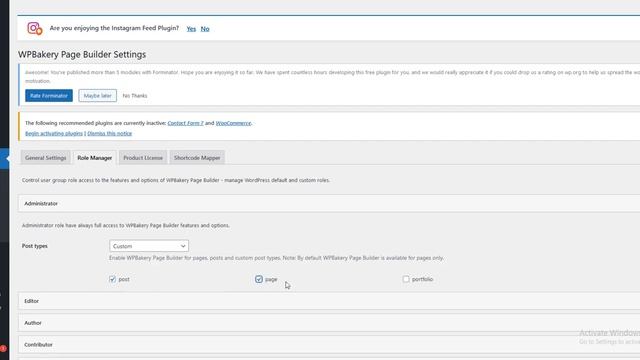Image resolution: width=640 pixels, height=360 pixels.
Task: Open the Post types Custom dropdown
Action: [149, 246]
